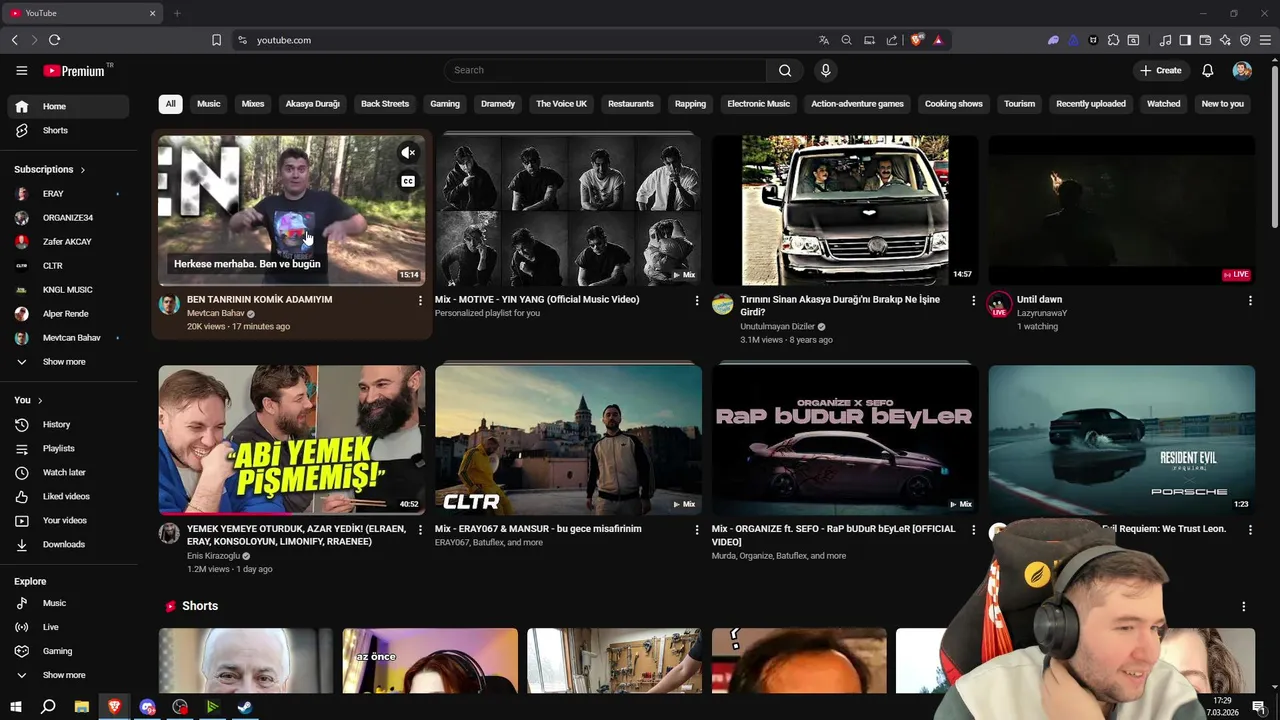Open the ERAY channel subscription
1280x720 pixels.
68,193
